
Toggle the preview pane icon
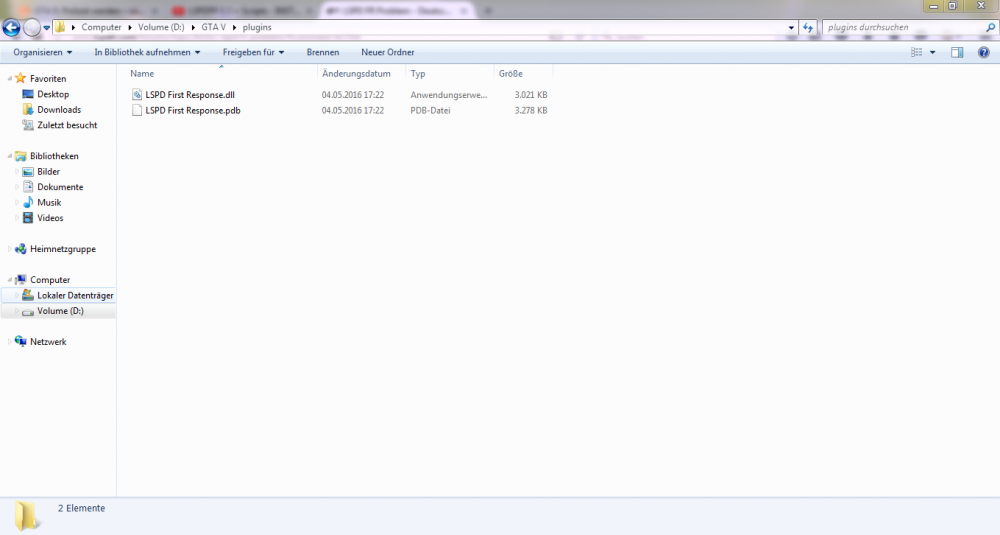pyautogui.click(x=957, y=52)
